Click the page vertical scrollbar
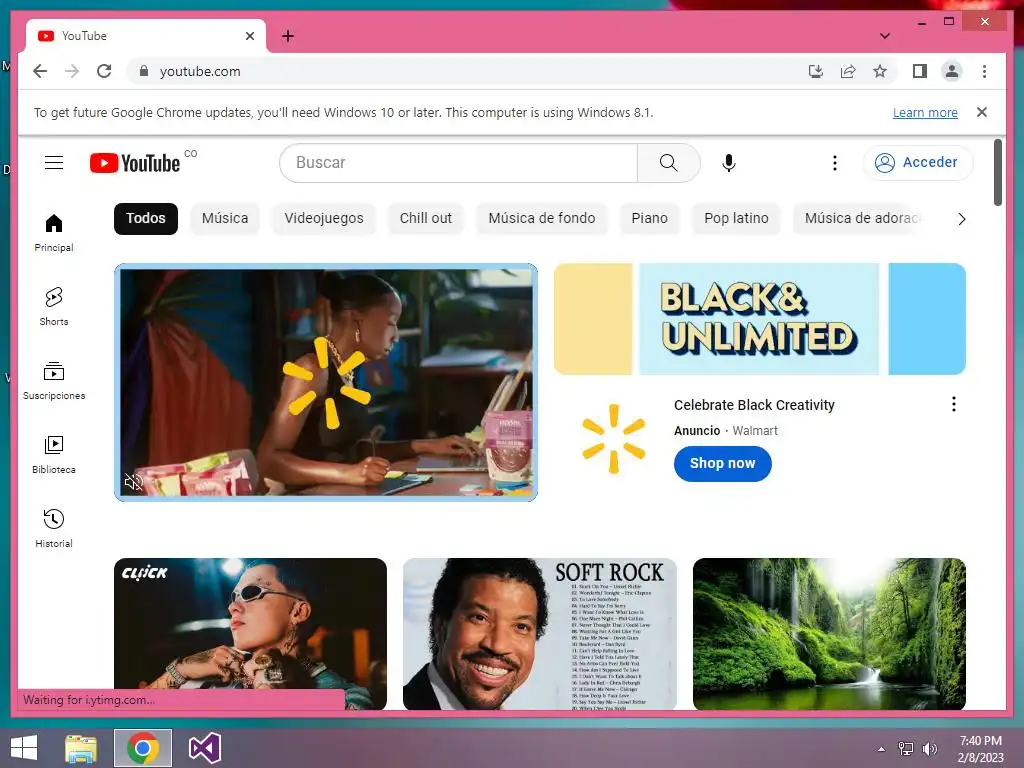The width and height of the screenshot is (1024, 768). tap(997, 173)
